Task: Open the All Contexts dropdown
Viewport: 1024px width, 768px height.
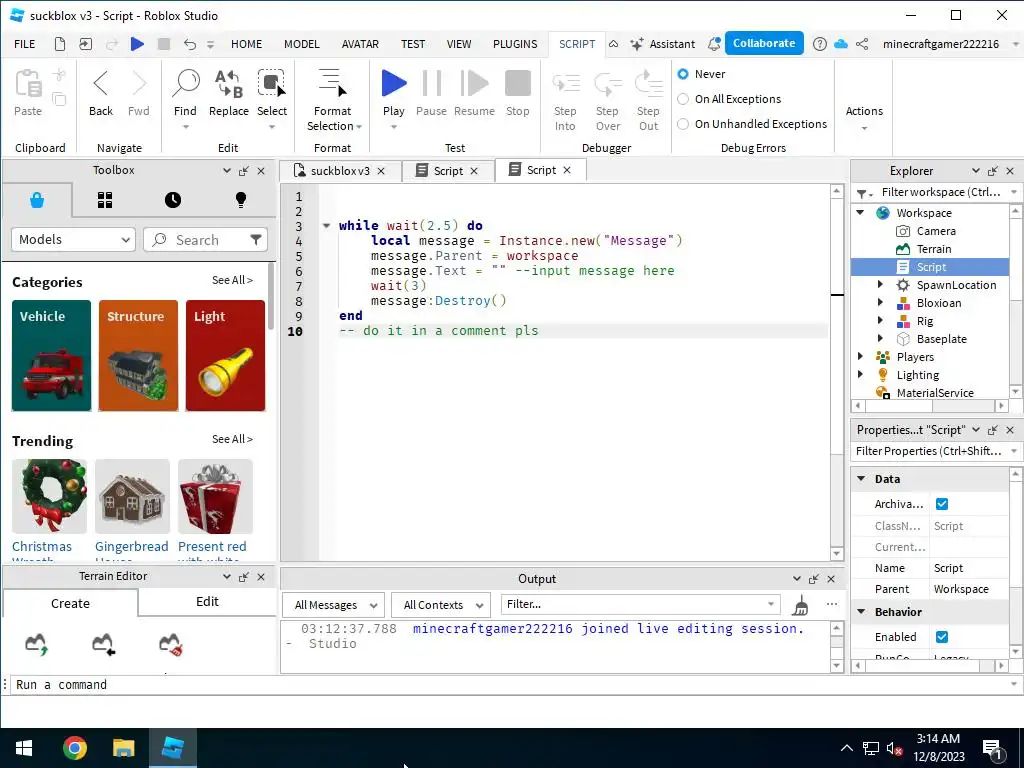Action: click(x=441, y=605)
